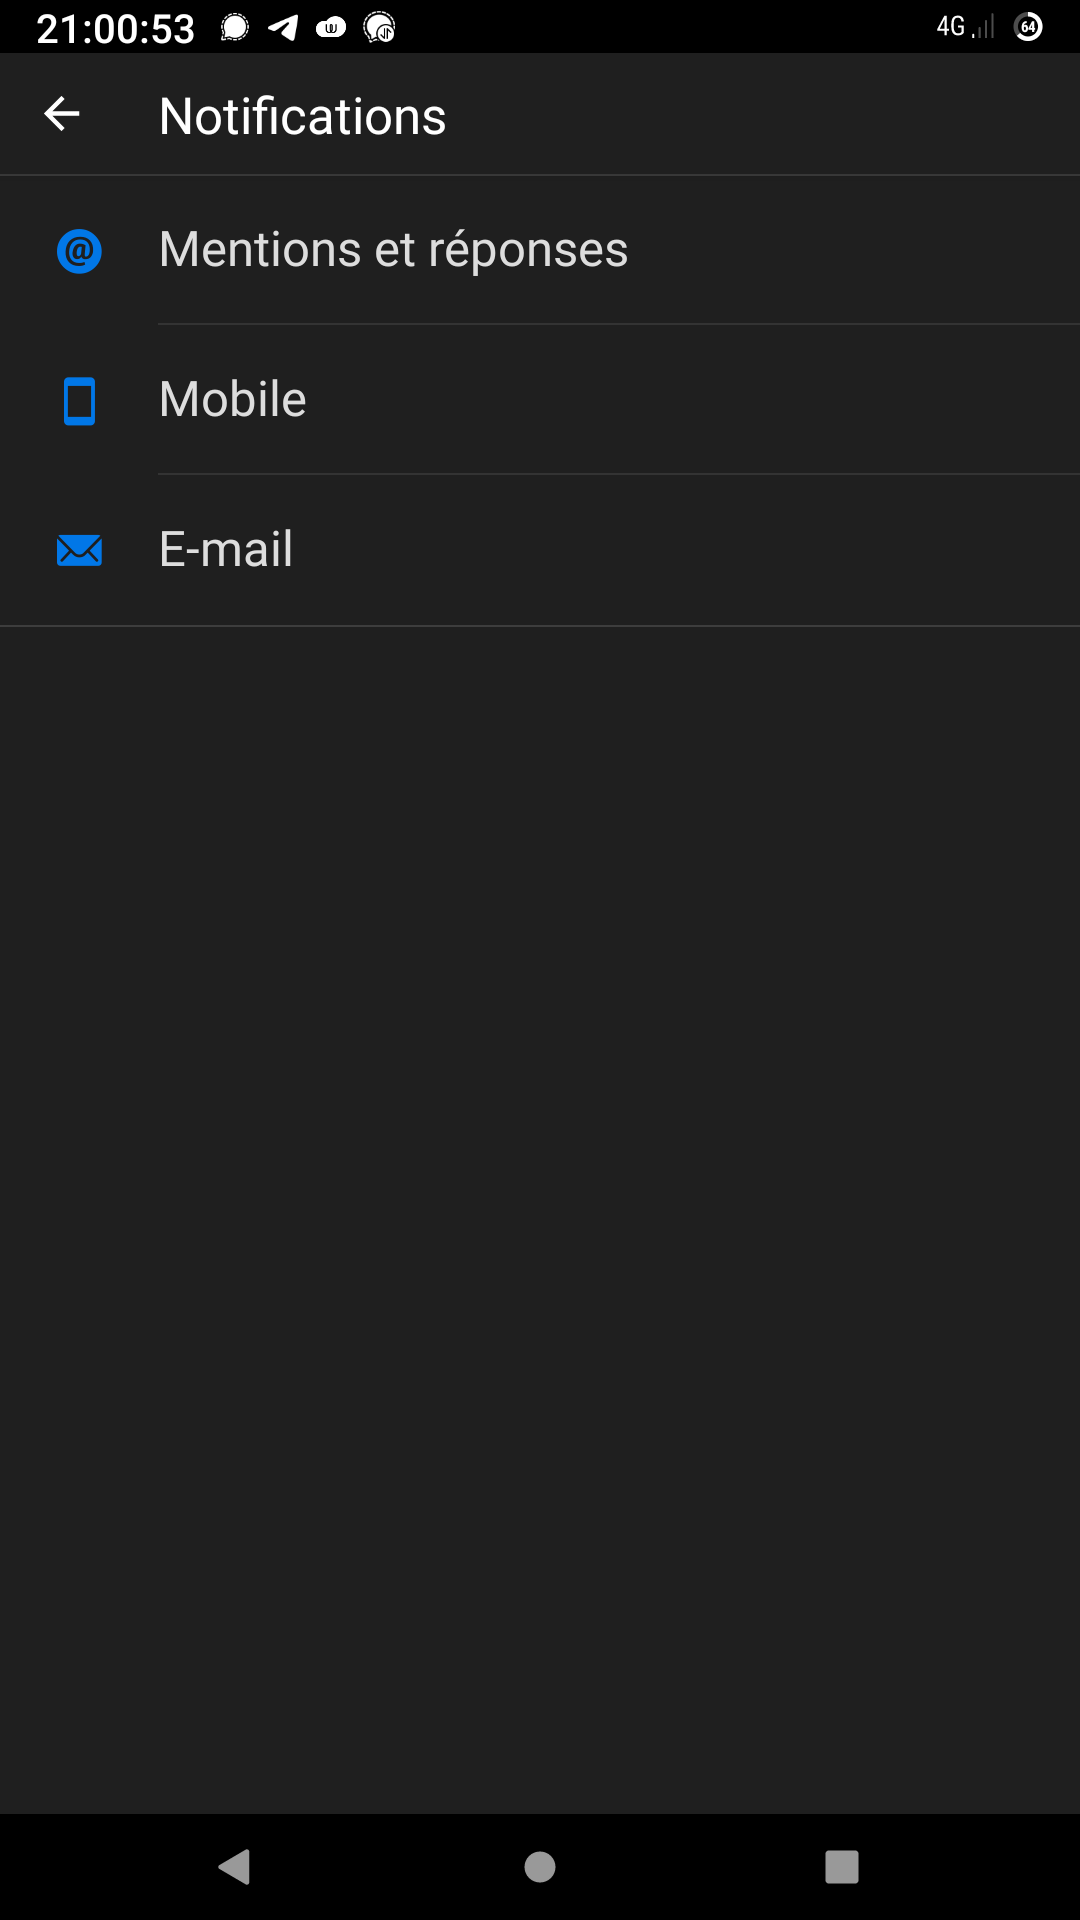Tap the blue envelope e-mail icon
This screenshot has height=1920, width=1080.
(79, 550)
